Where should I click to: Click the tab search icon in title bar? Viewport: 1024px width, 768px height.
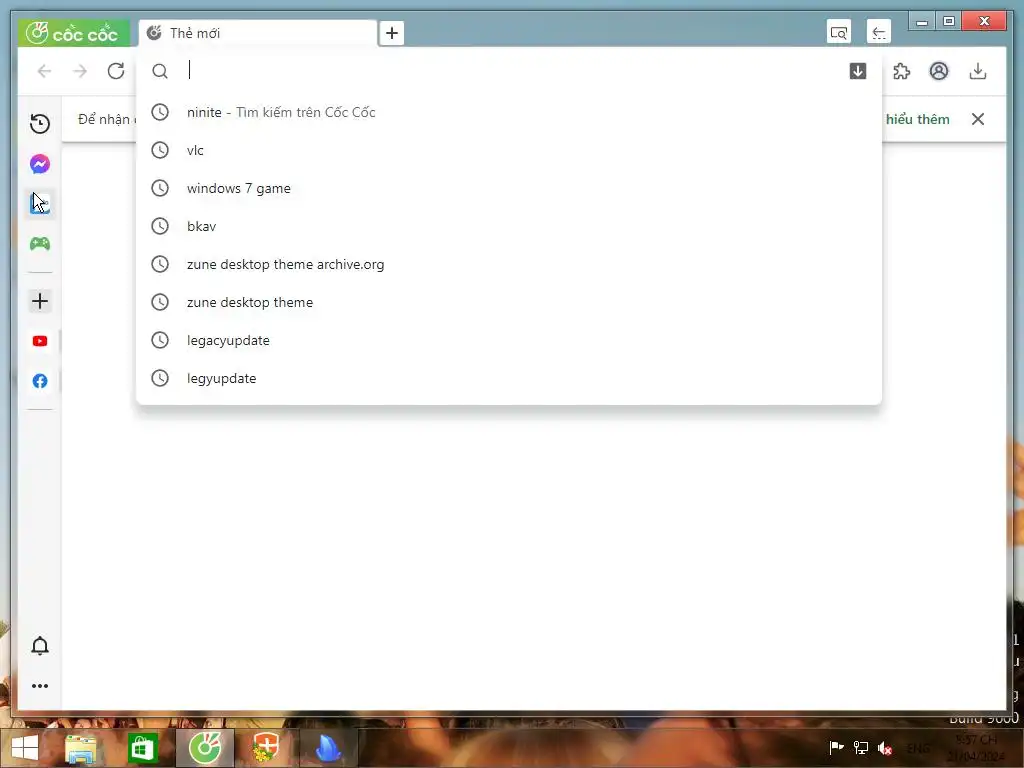(x=839, y=32)
